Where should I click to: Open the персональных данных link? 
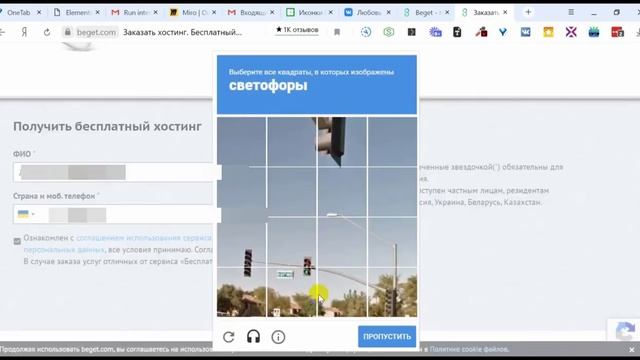point(64,249)
